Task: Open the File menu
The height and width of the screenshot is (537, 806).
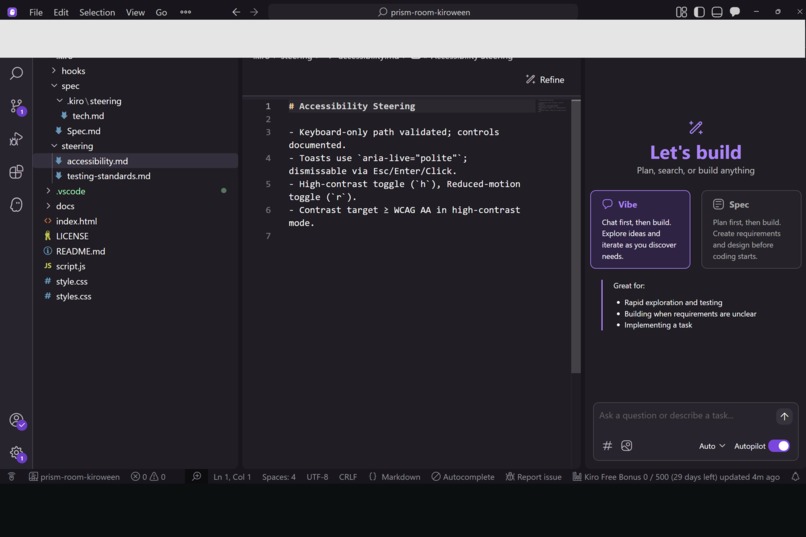Action: coord(35,12)
